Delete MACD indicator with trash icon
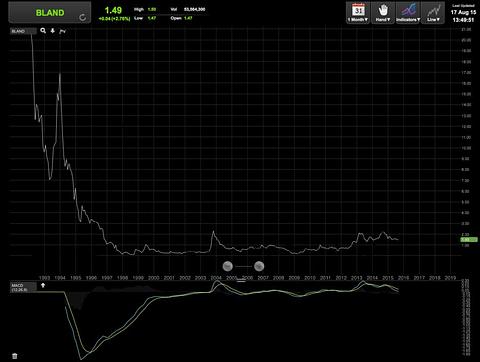 click(15, 356)
